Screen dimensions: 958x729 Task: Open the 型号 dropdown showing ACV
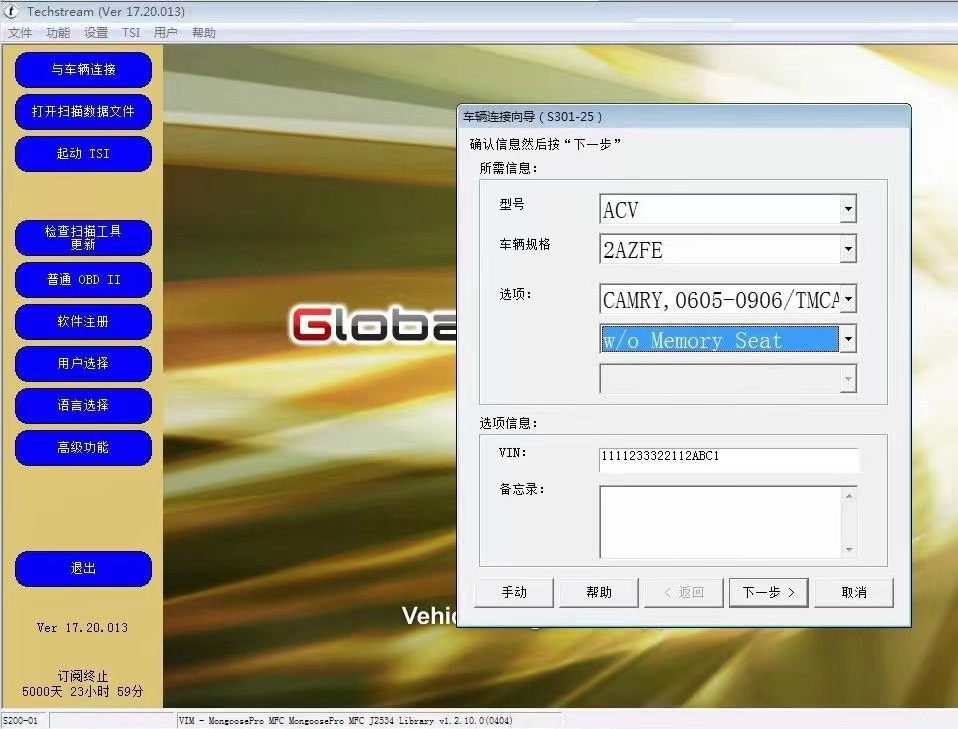tap(850, 209)
